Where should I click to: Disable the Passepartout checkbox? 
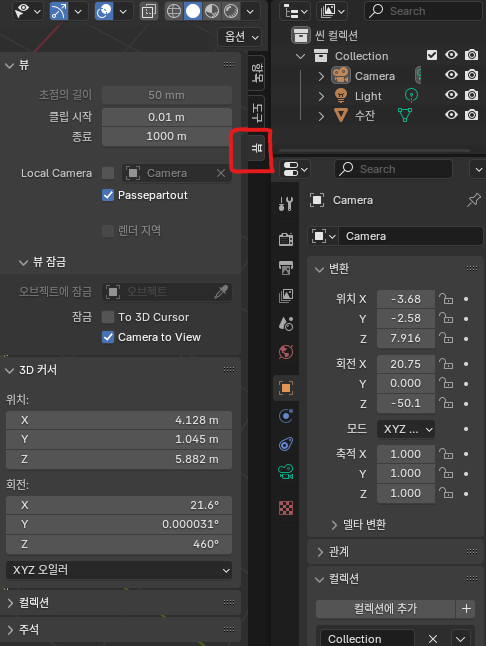tap(108, 195)
